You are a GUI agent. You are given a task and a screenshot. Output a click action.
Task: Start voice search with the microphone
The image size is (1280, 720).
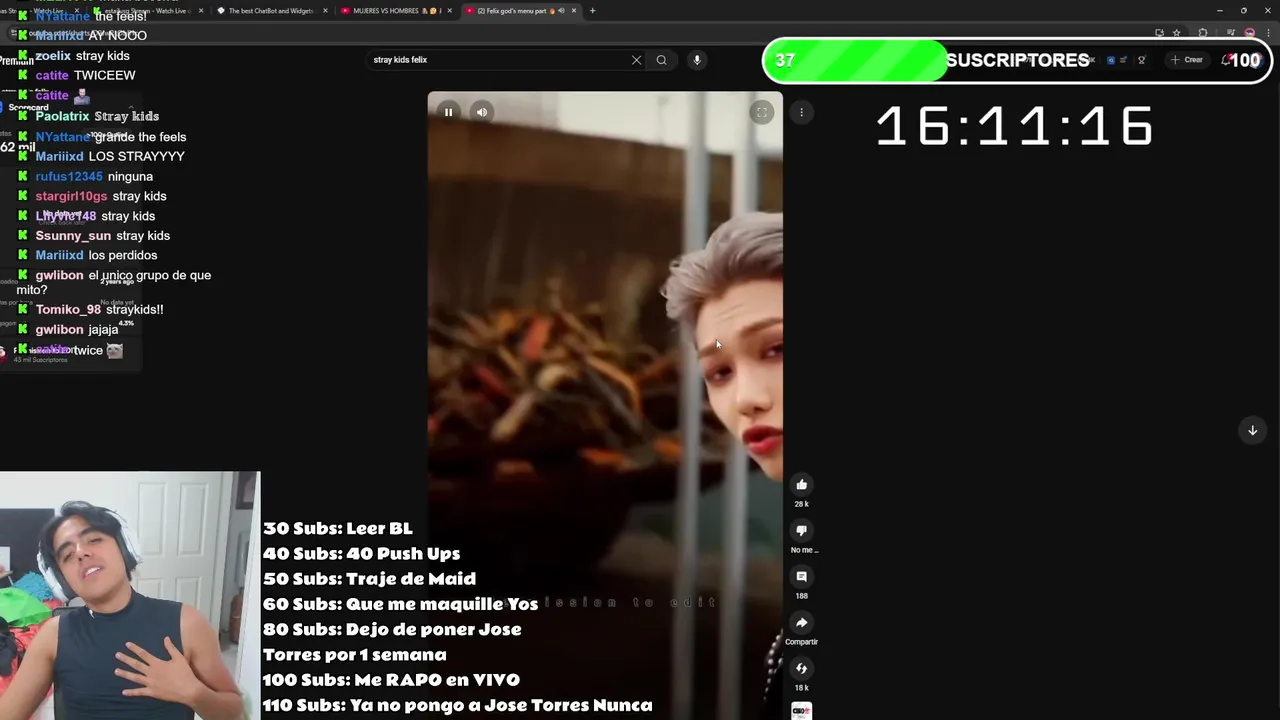[x=697, y=60]
